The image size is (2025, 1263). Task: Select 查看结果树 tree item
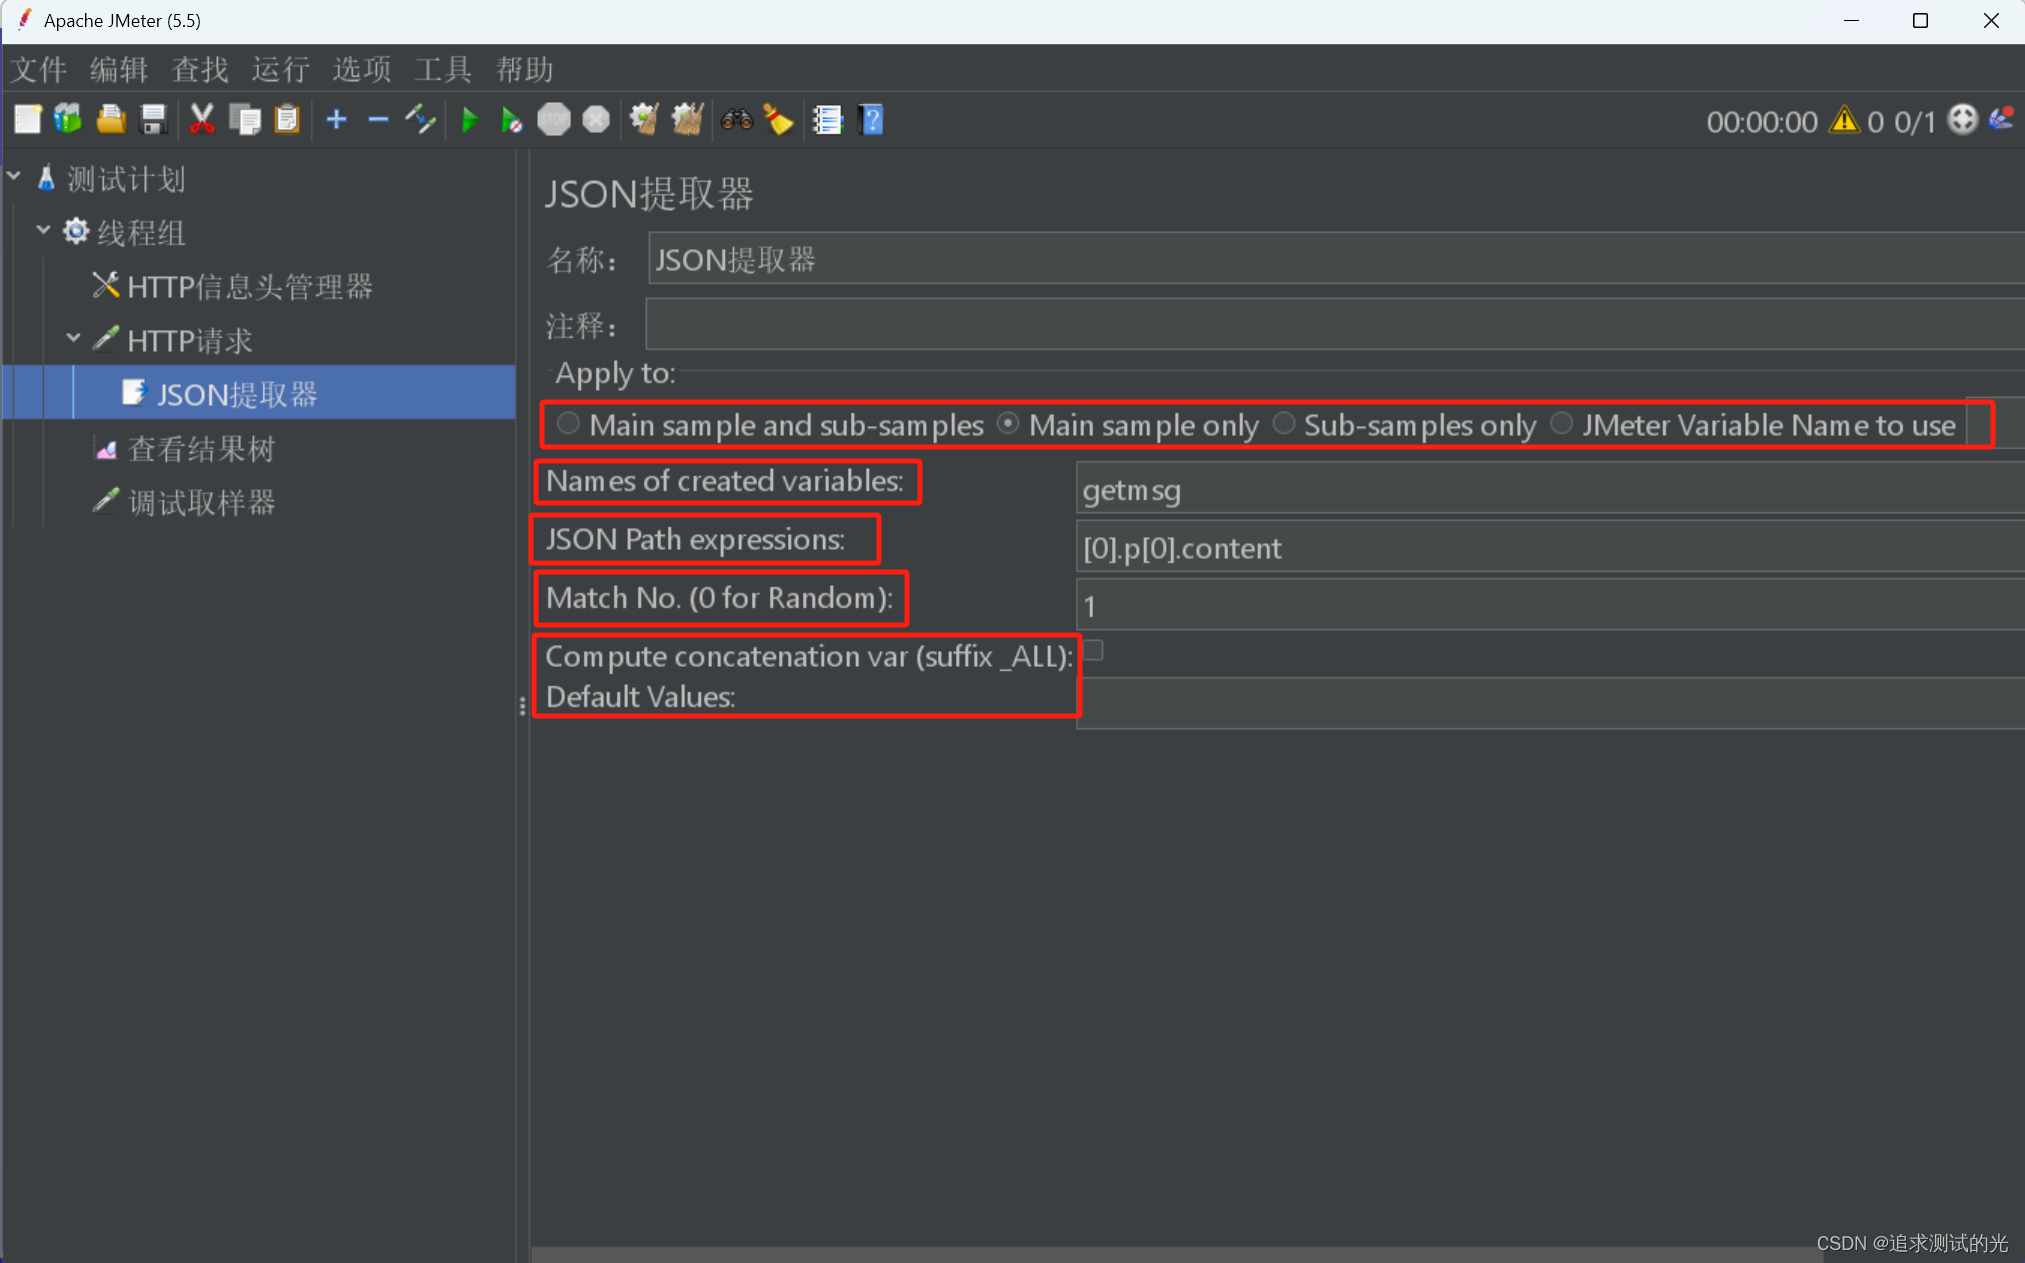201,449
